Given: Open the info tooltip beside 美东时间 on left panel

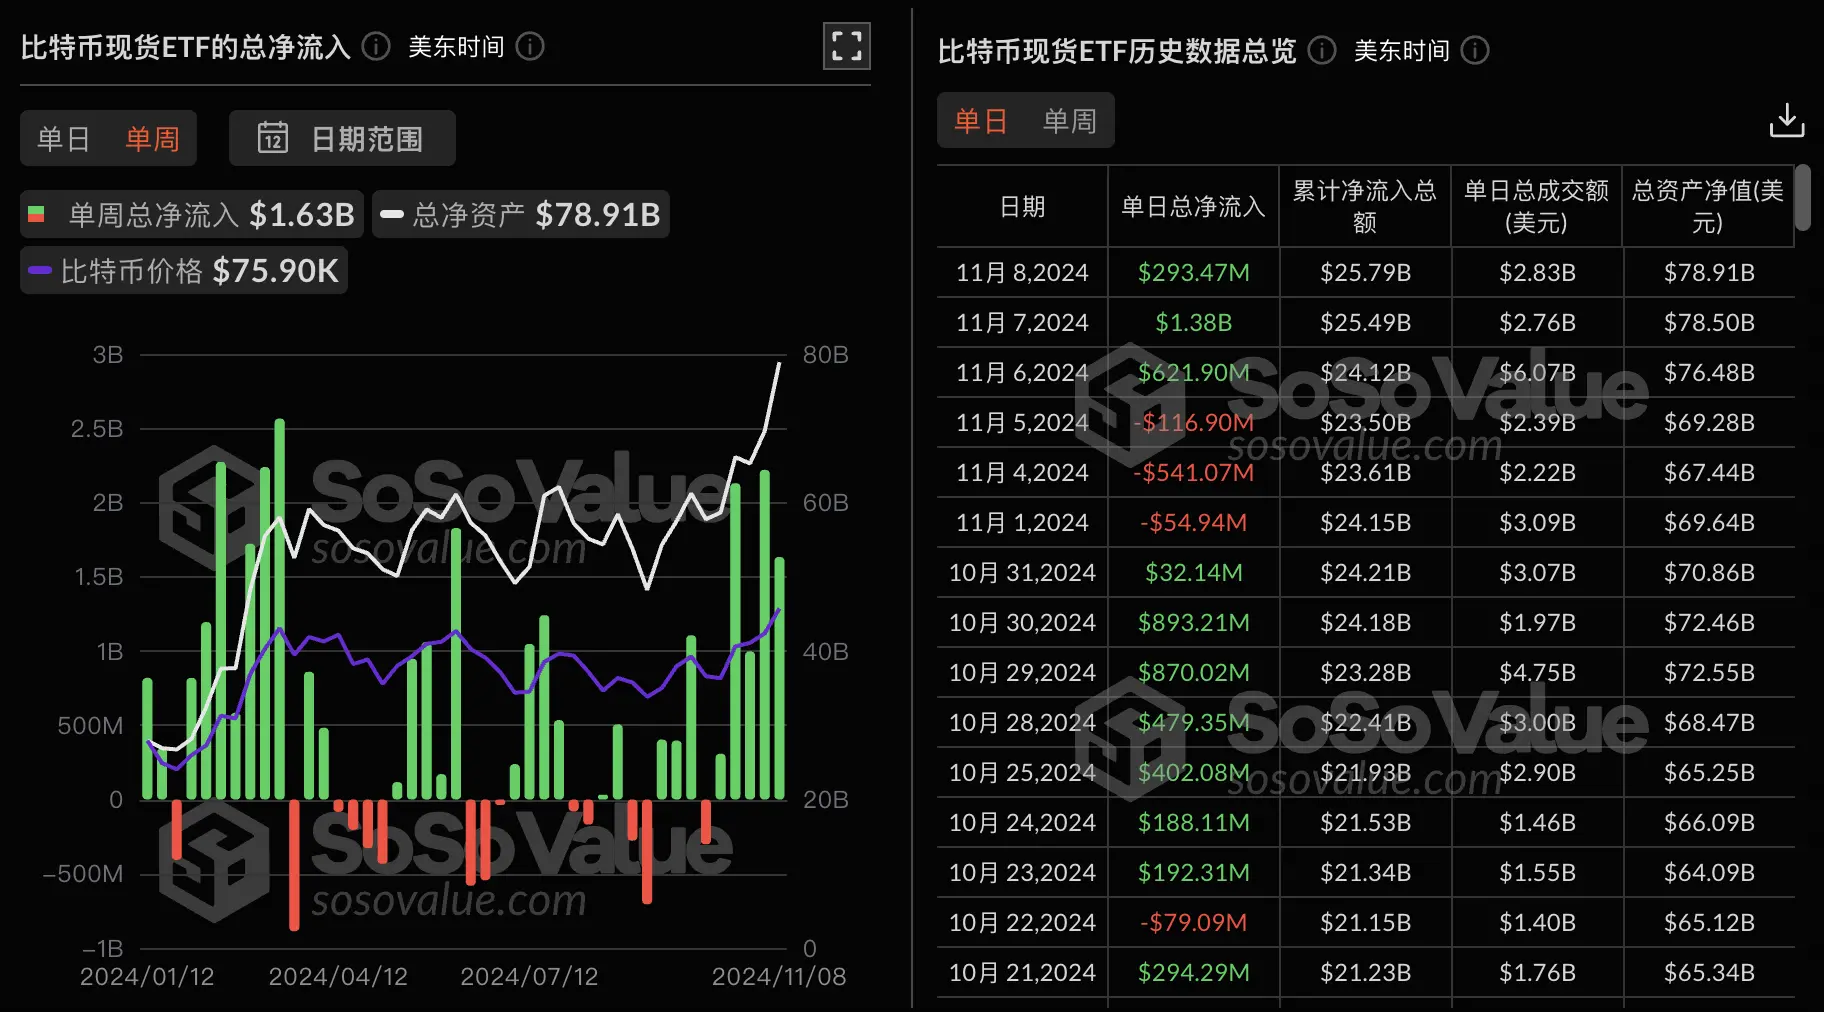Looking at the screenshot, I should (531, 46).
